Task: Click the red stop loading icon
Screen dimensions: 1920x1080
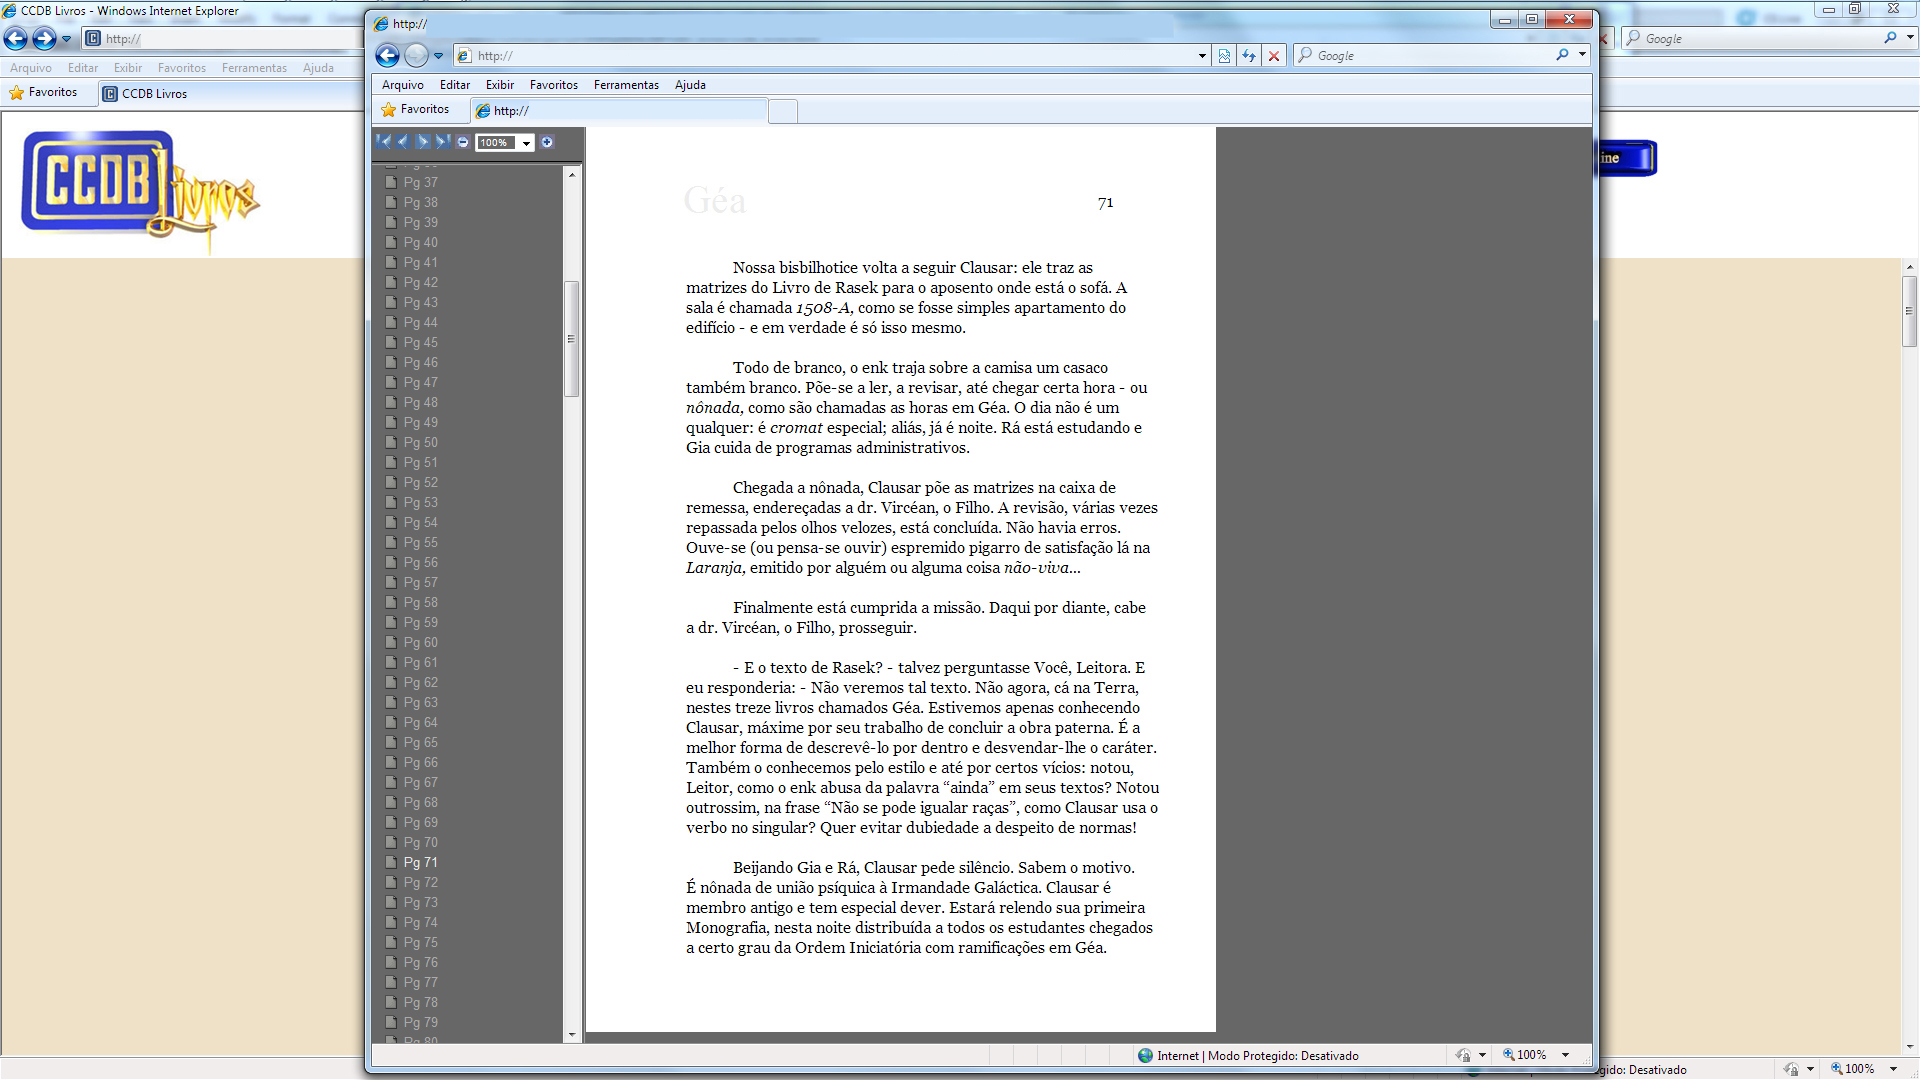Action: pyautogui.click(x=1274, y=56)
